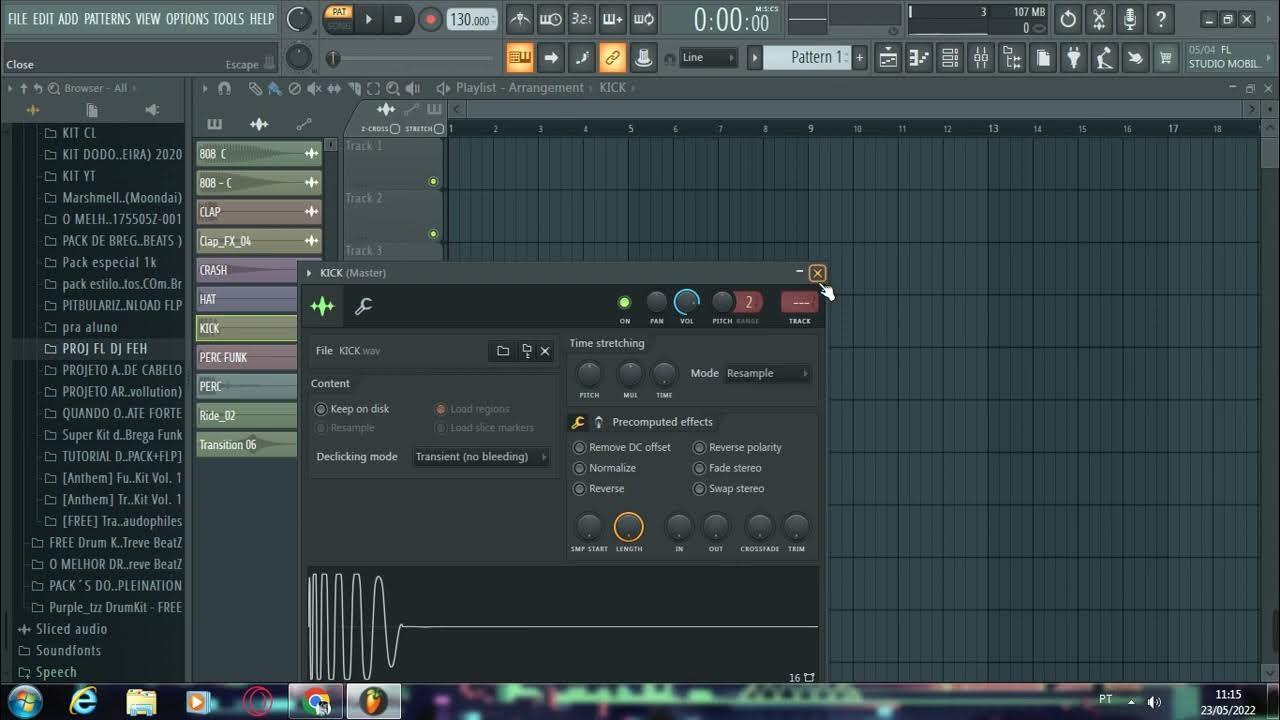This screenshot has height=720, width=1280.
Task: Click the sample LENGTH knob
Action: [629, 527]
